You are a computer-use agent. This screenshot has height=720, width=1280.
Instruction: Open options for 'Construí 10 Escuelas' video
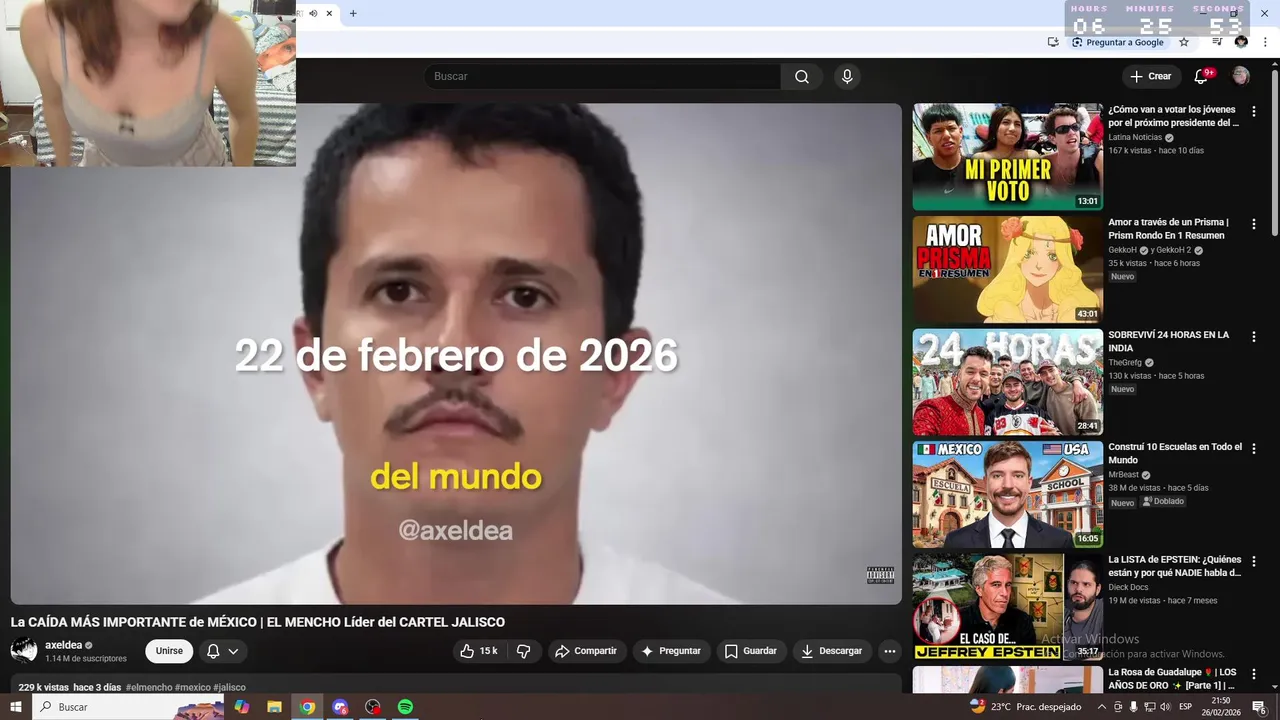(x=1254, y=449)
